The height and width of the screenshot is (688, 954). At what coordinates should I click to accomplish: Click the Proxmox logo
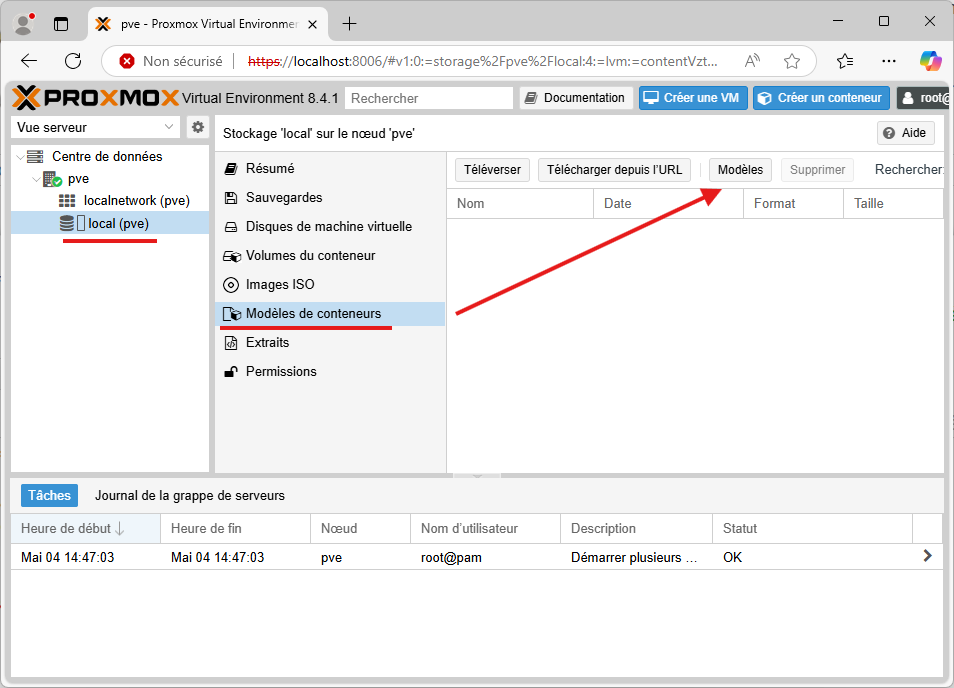click(96, 98)
